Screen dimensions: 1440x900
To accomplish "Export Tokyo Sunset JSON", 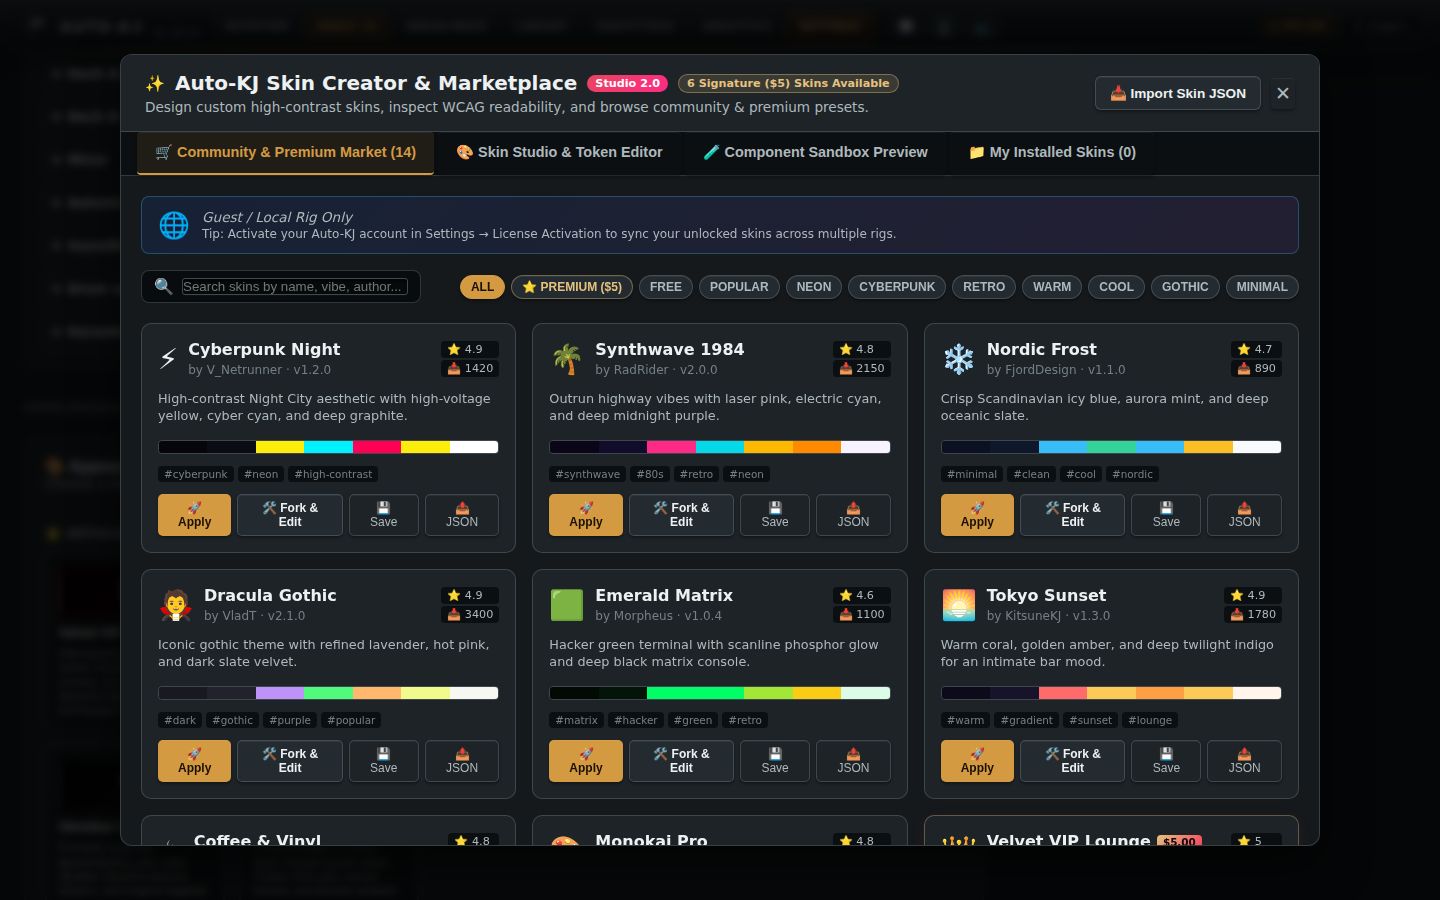I will tap(1244, 761).
